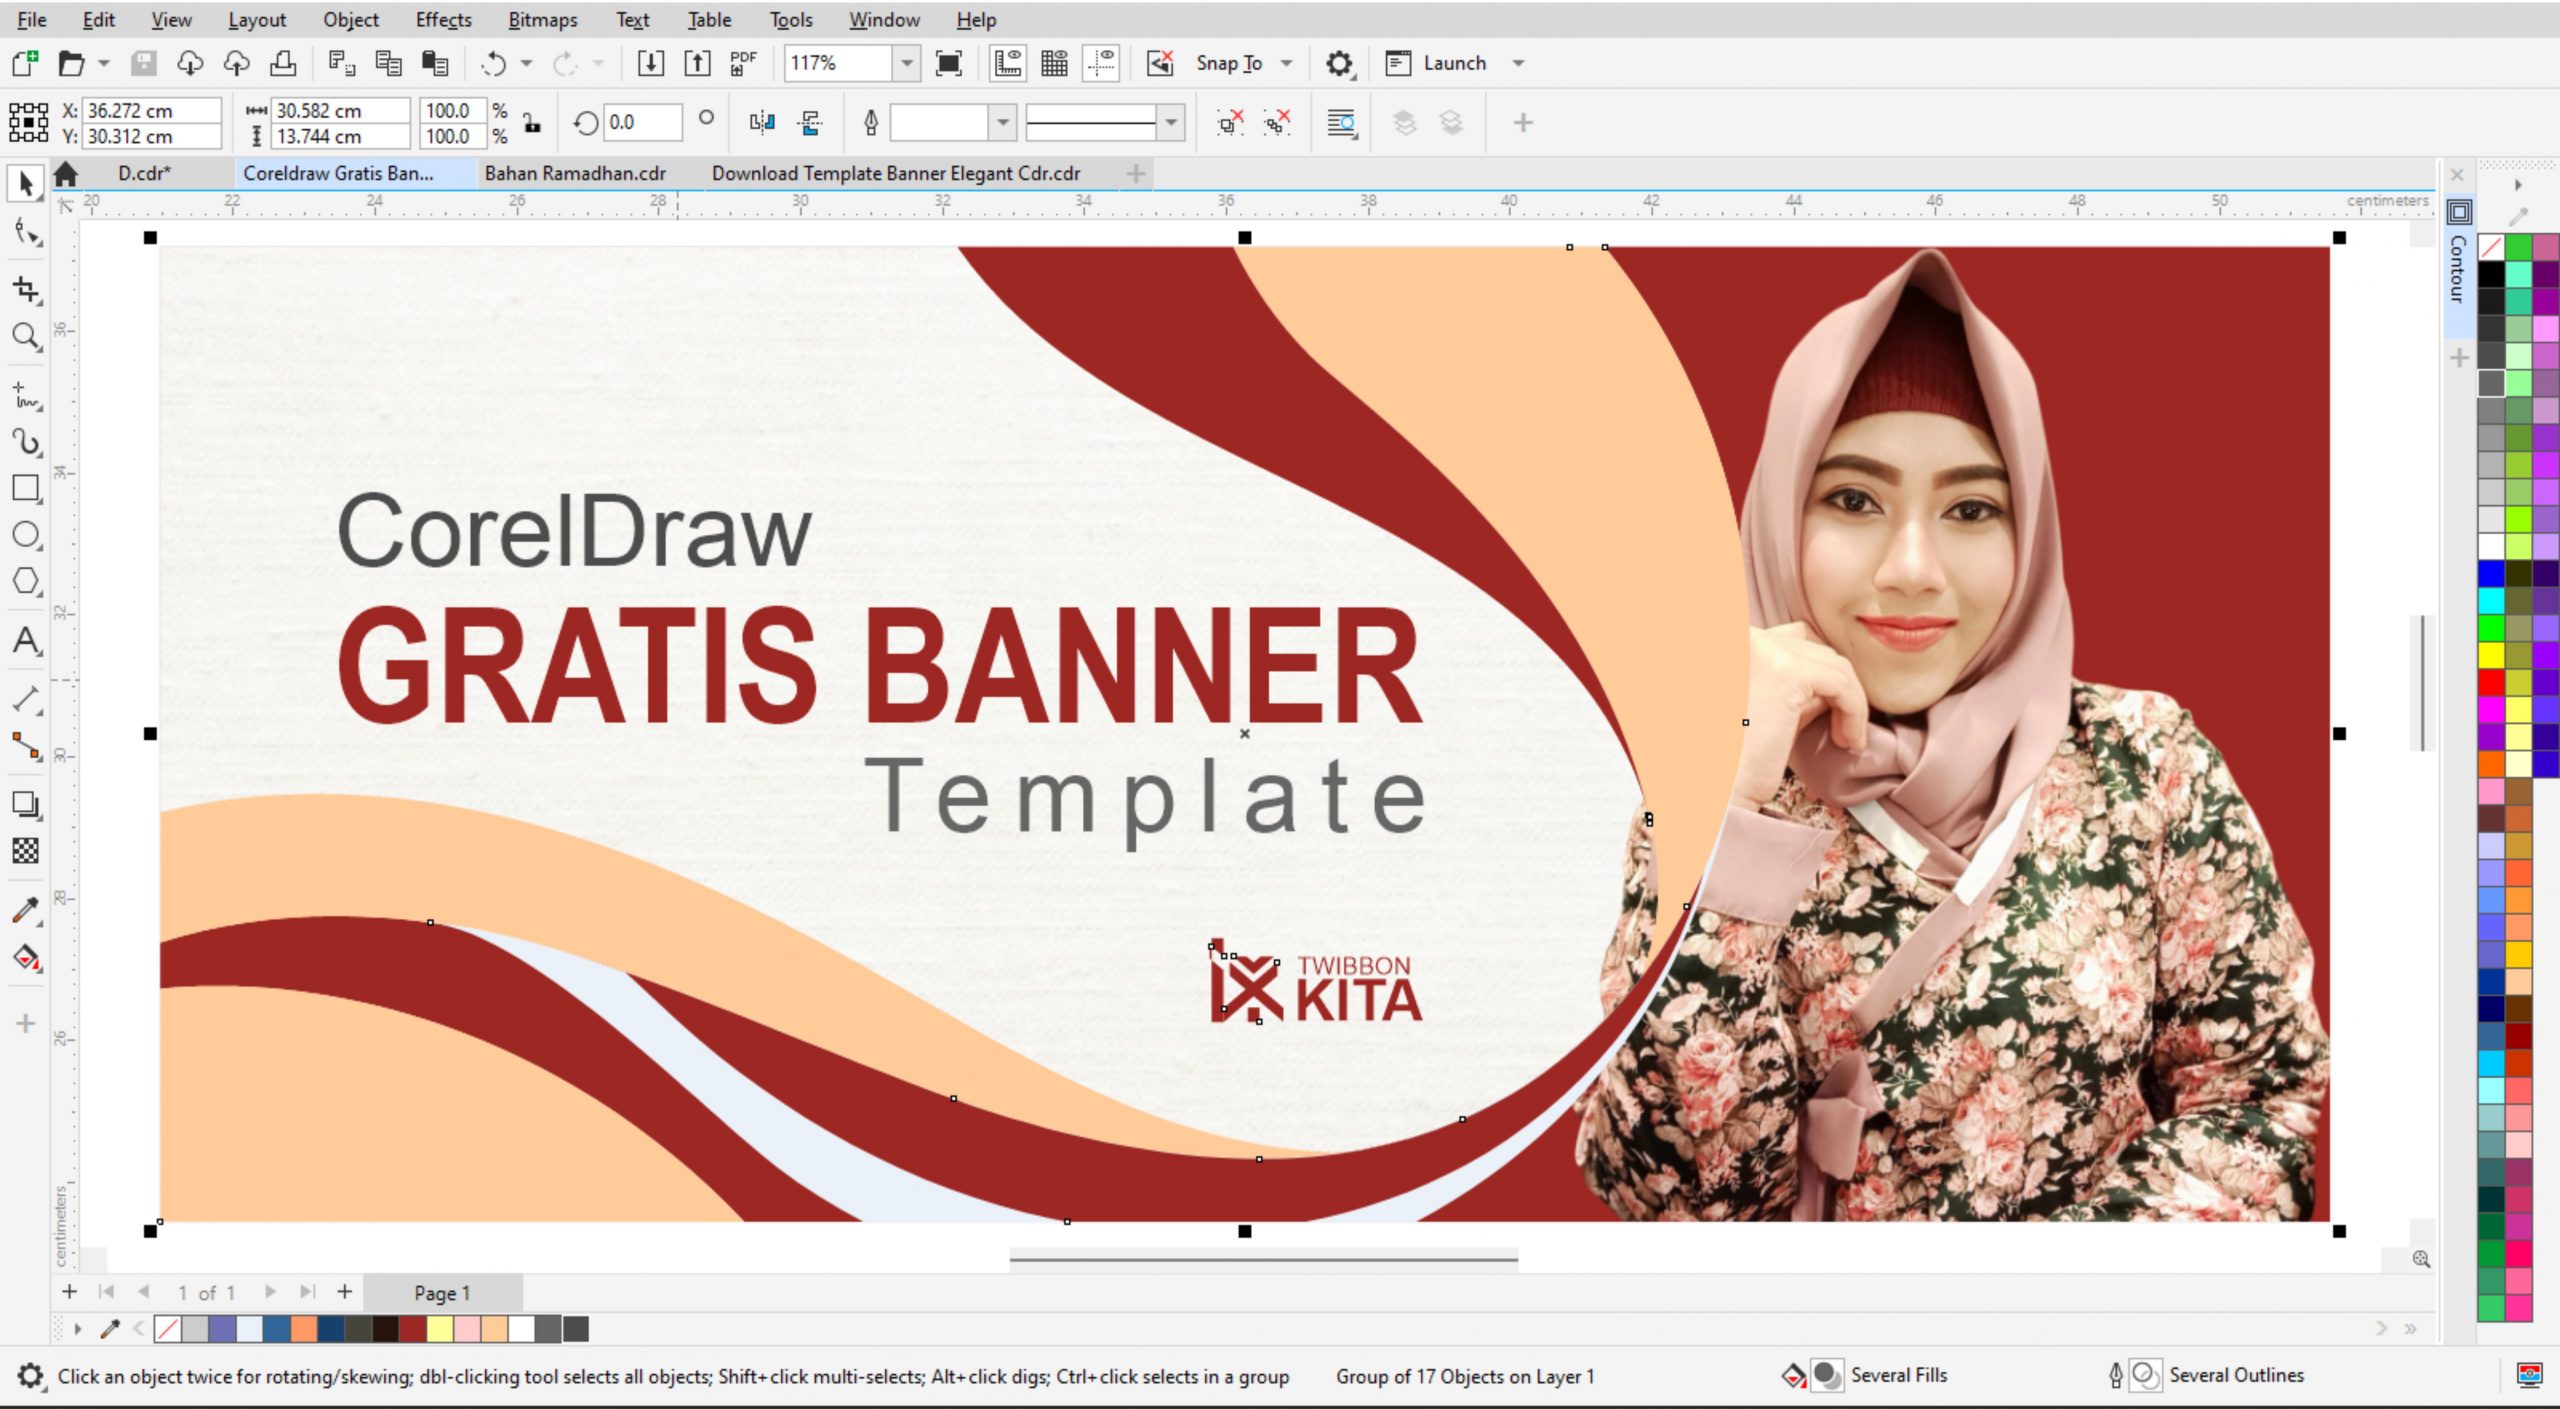The width and height of the screenshot is (2560, 1409).
Task: Select the Parallel Dimension tool
Action: 26,699
